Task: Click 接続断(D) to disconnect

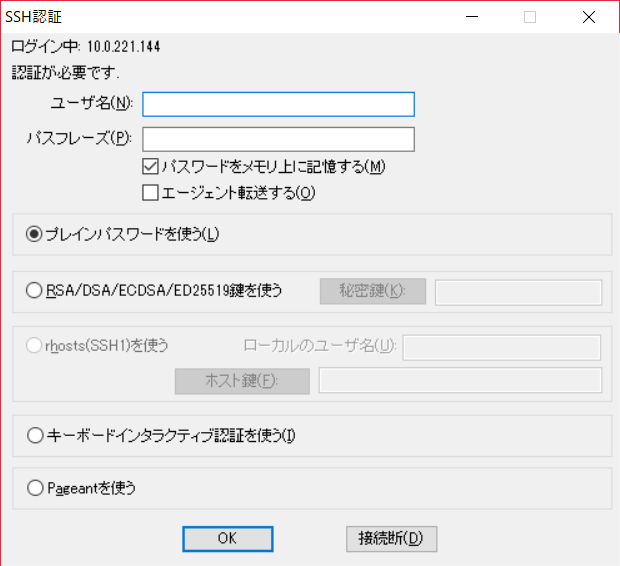Action: [391, 538]
